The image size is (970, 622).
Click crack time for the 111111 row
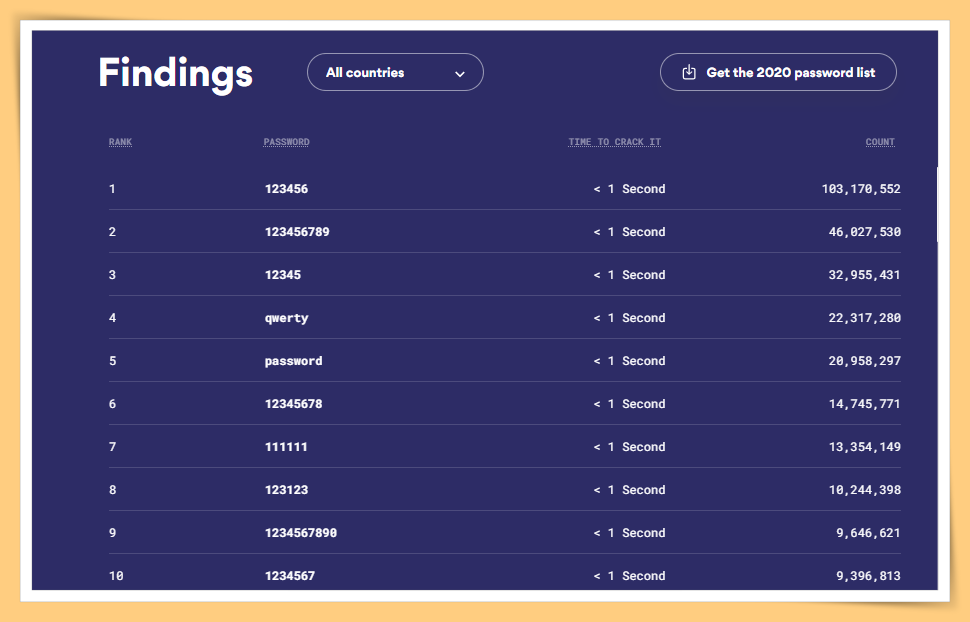[629, 447]
